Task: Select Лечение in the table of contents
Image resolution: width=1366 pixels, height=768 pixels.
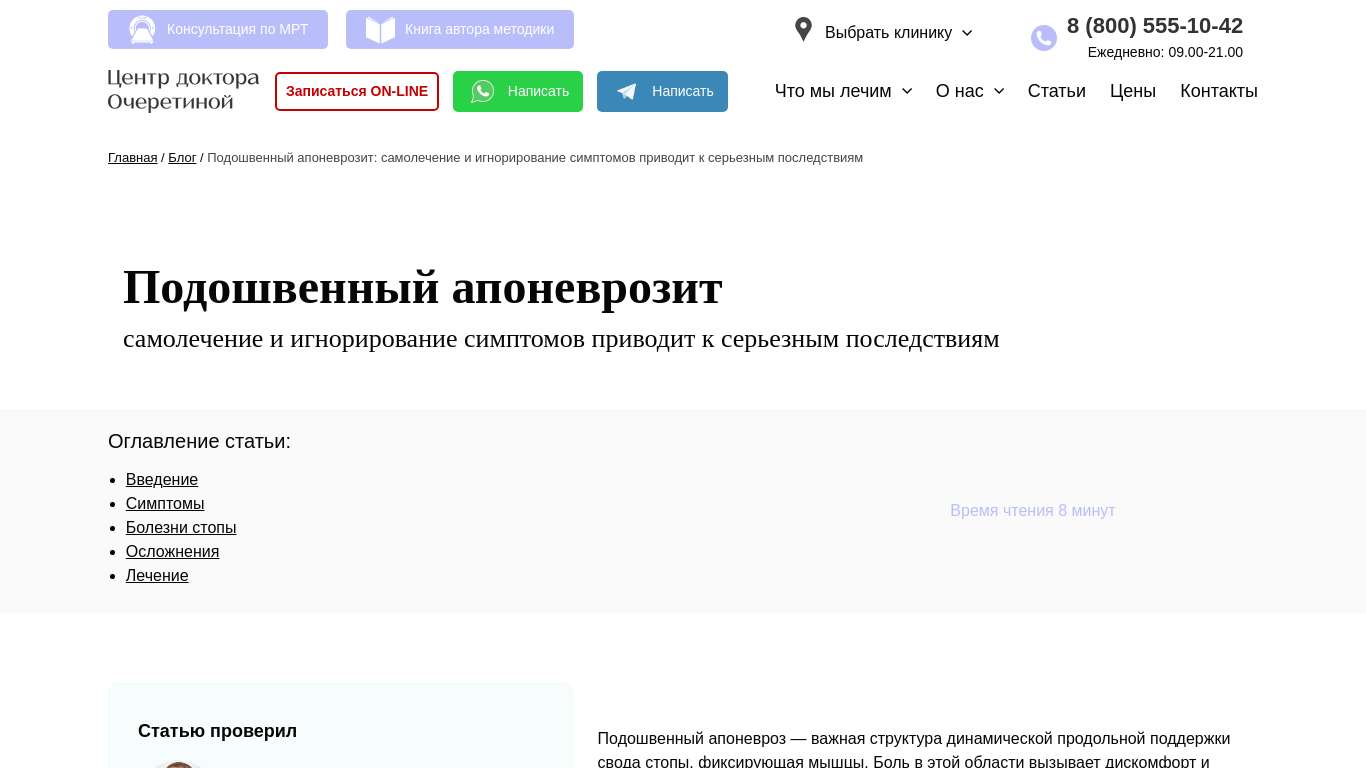Action: coord(157,576)
